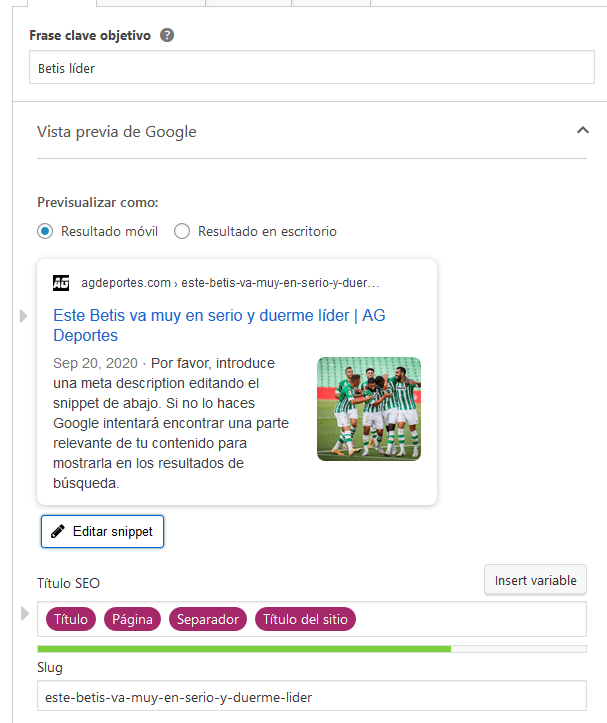Click the AG favicon in snippet preview
Screen dimensions: 607x723
click(x=61, y=283)
